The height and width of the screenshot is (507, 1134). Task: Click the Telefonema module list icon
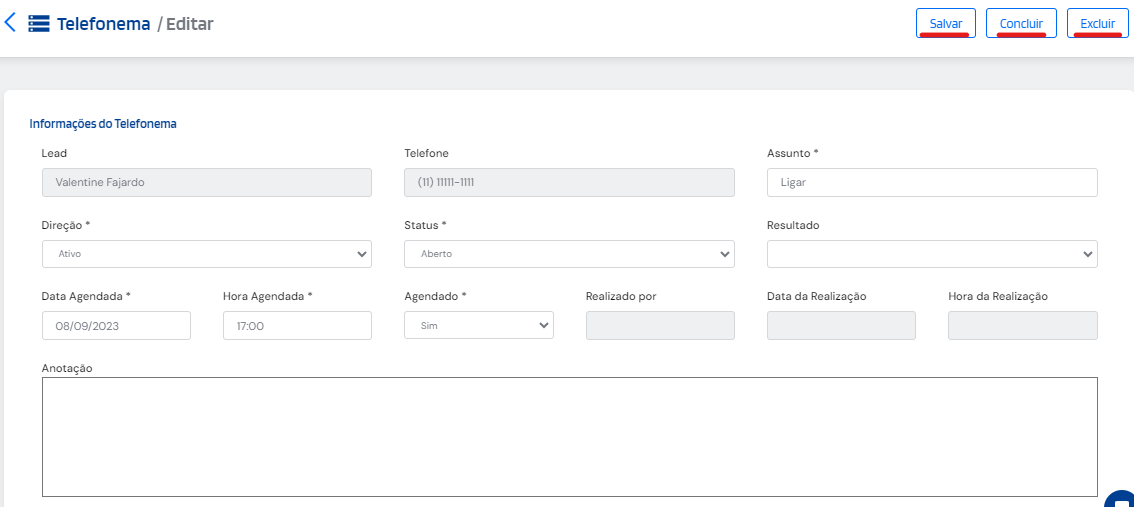(x=39, y=24)
